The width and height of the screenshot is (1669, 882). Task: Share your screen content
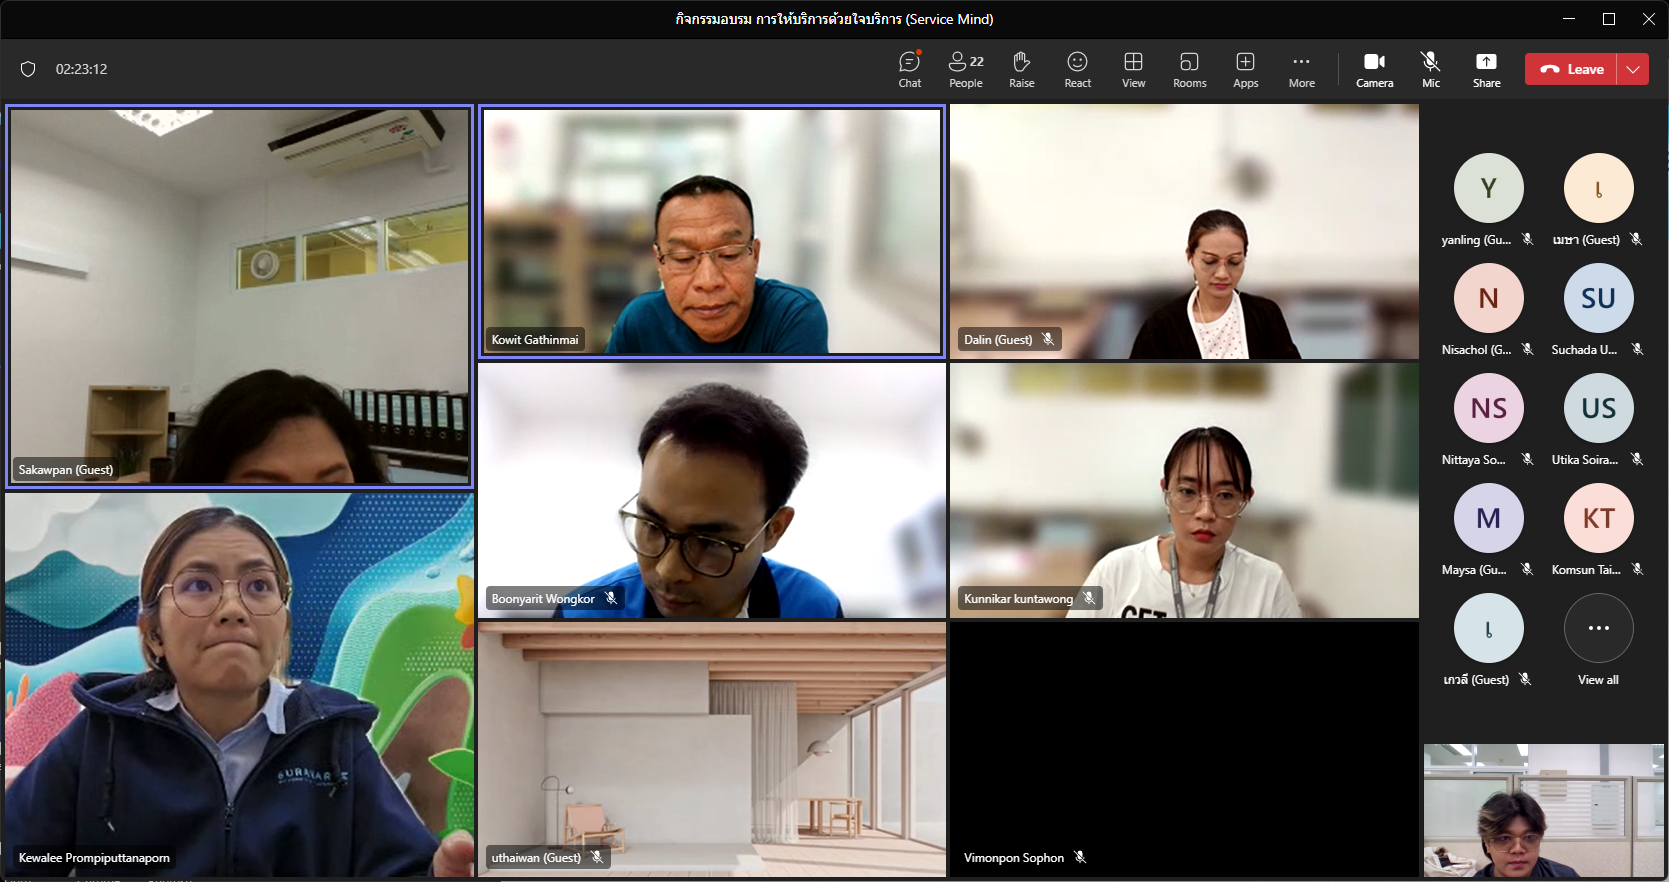pyautogui.click(x=1486, y=69)
